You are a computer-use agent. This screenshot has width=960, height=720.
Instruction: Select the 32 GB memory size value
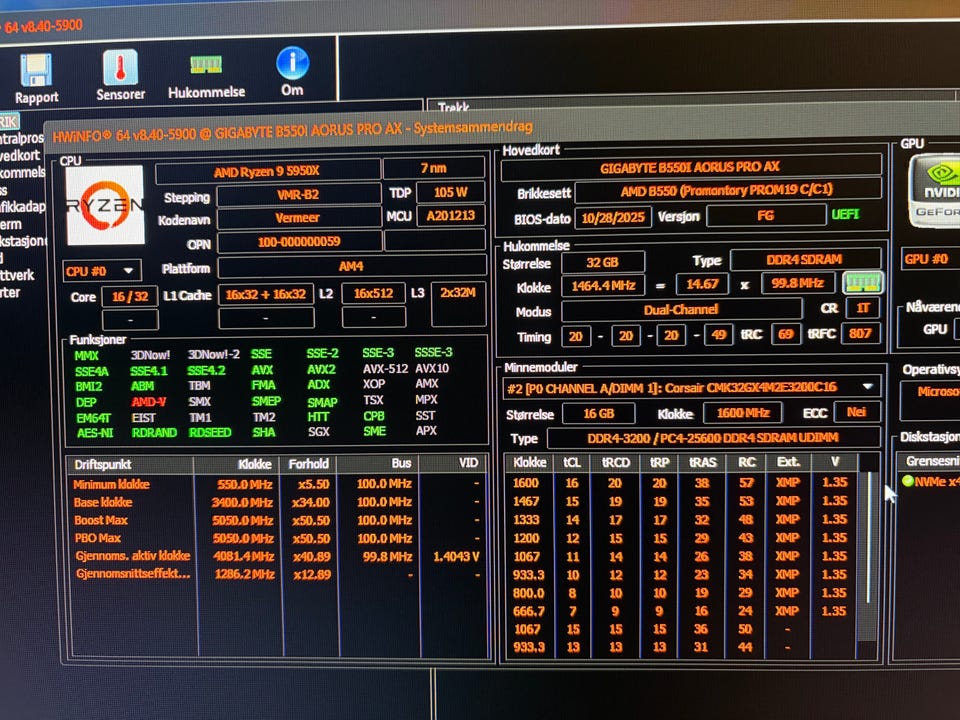tap(602, 262)
